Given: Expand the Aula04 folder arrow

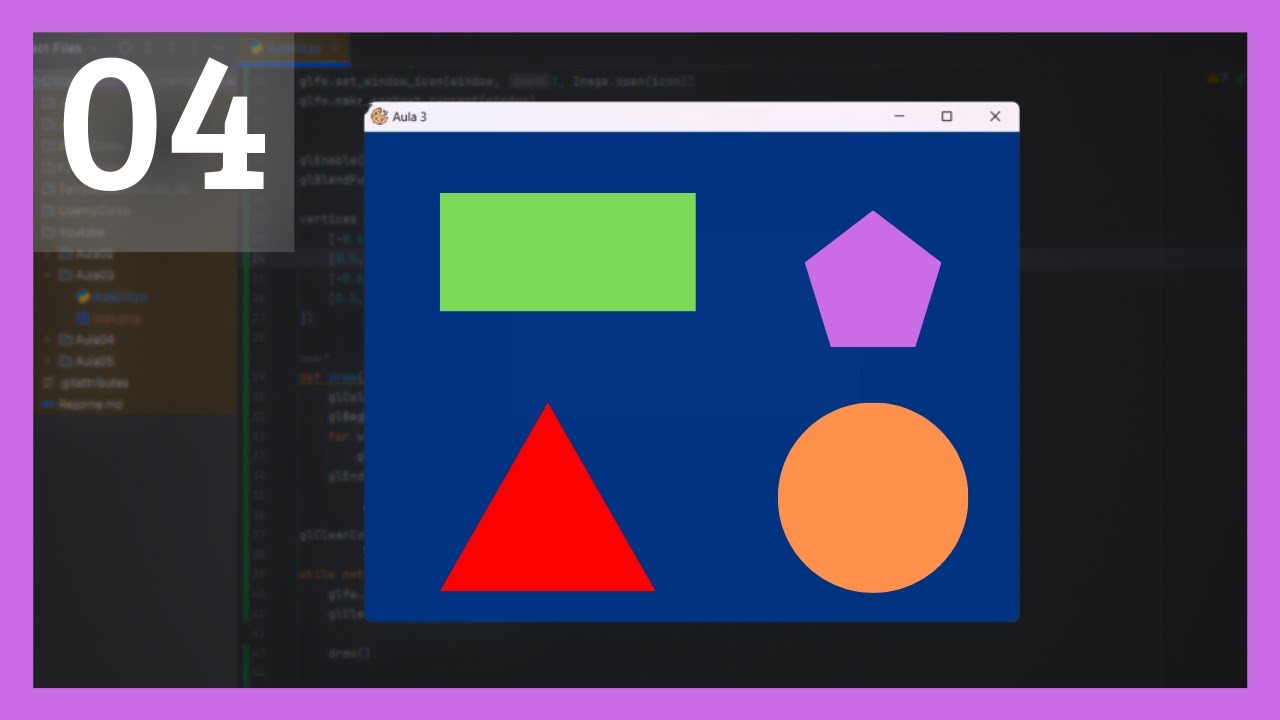Looking at the screenshot, I should pos(47,339).
